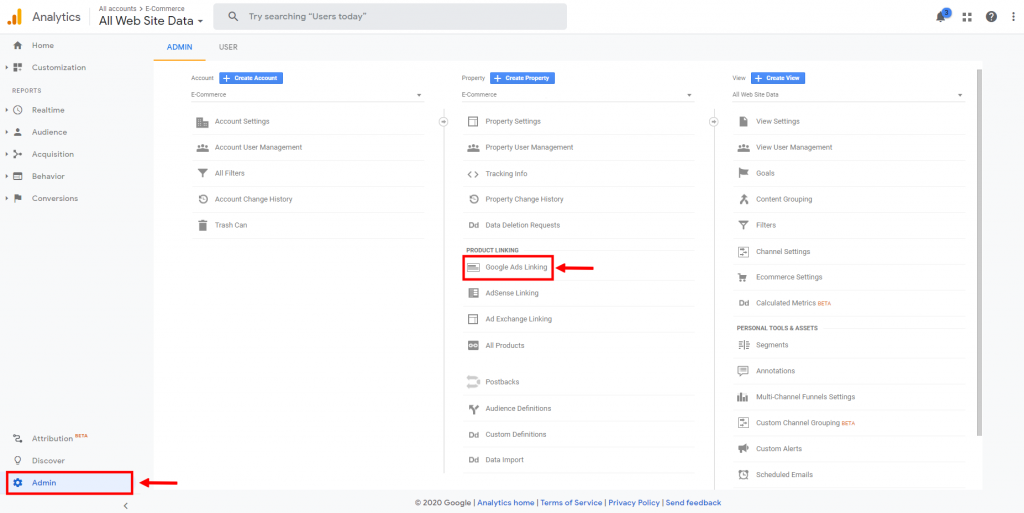Click the Create View button
Viewport: 1024px width, 513px height.
click(x=778, y=78)
